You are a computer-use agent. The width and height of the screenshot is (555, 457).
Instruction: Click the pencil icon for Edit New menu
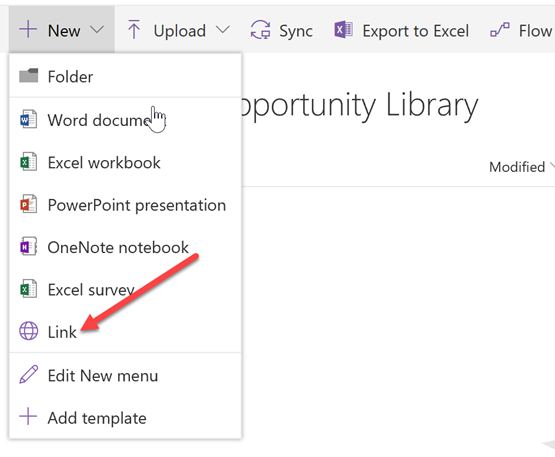pyautogui.click(x=28, y=375)
